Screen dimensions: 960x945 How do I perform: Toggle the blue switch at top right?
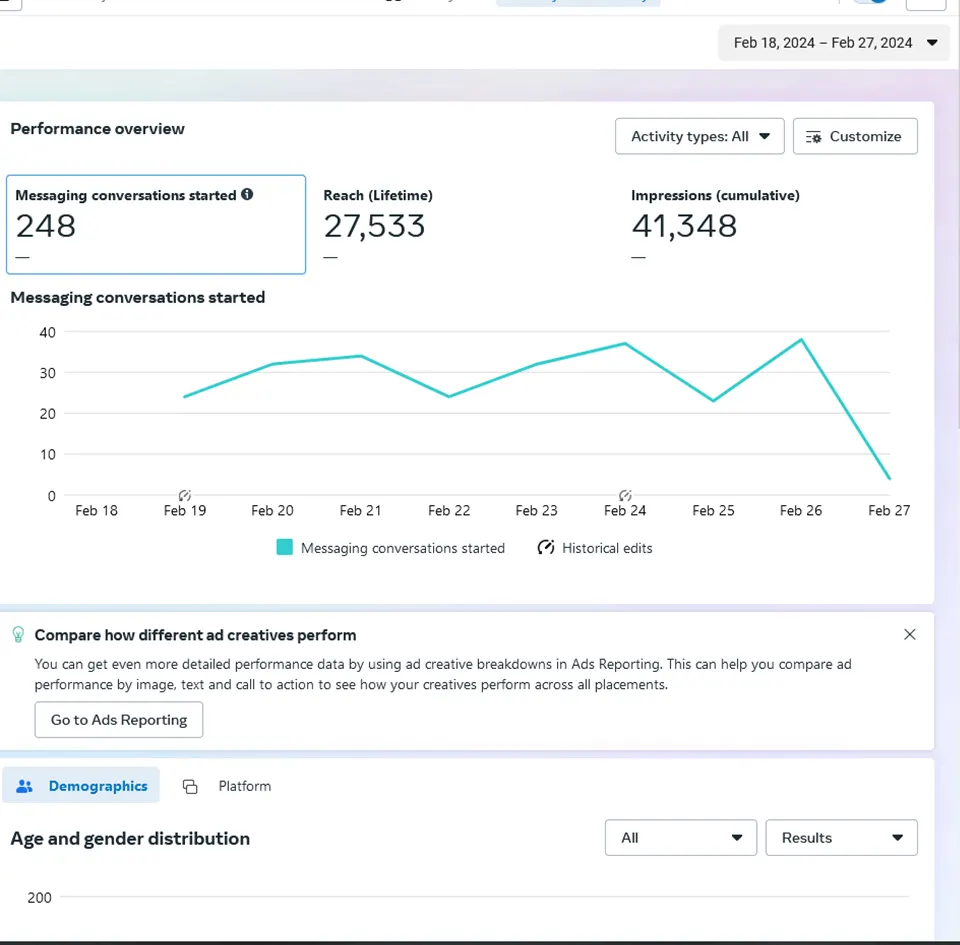pyautogui.click(x=870, y=1)
